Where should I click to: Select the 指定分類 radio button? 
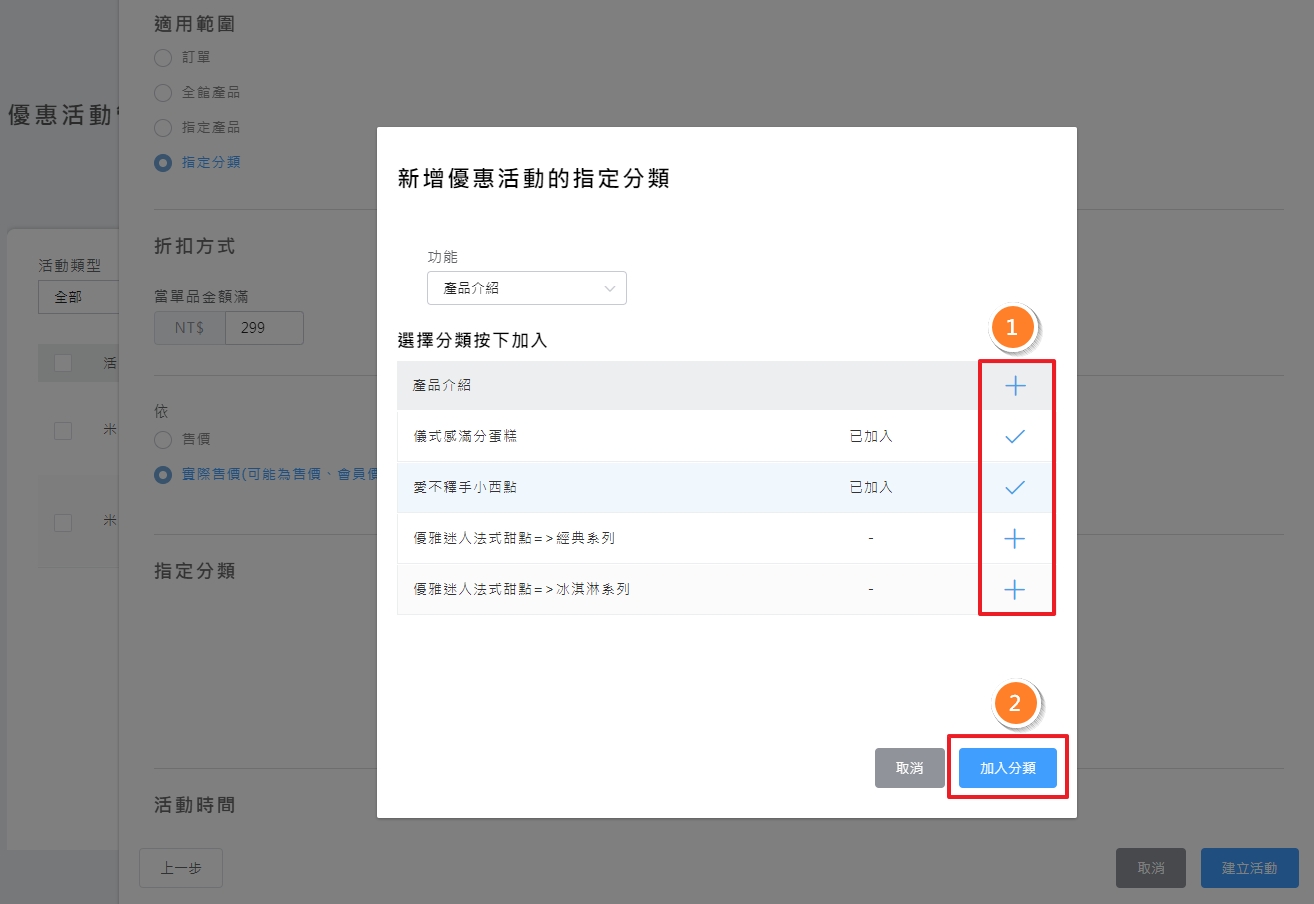tap(163, 163)
